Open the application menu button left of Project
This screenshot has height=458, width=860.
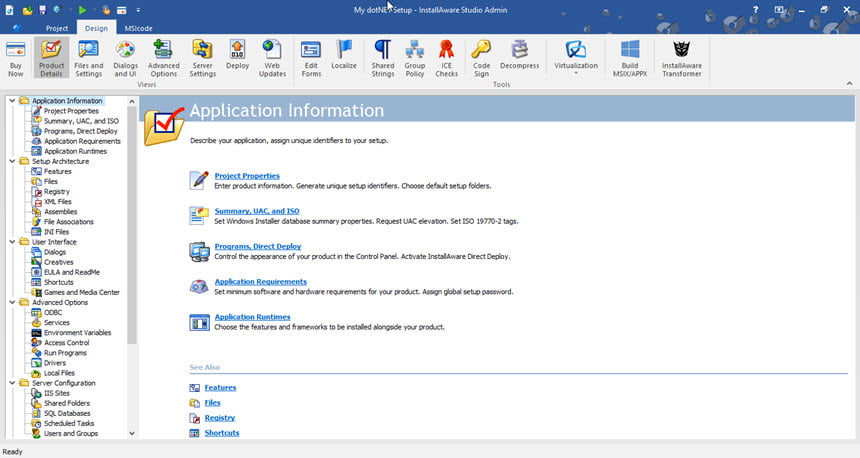17,28
